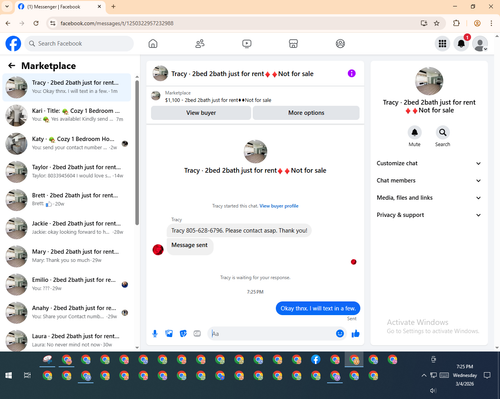
Task: Open the volume speaker icon in tray
Action: (433, 390)
